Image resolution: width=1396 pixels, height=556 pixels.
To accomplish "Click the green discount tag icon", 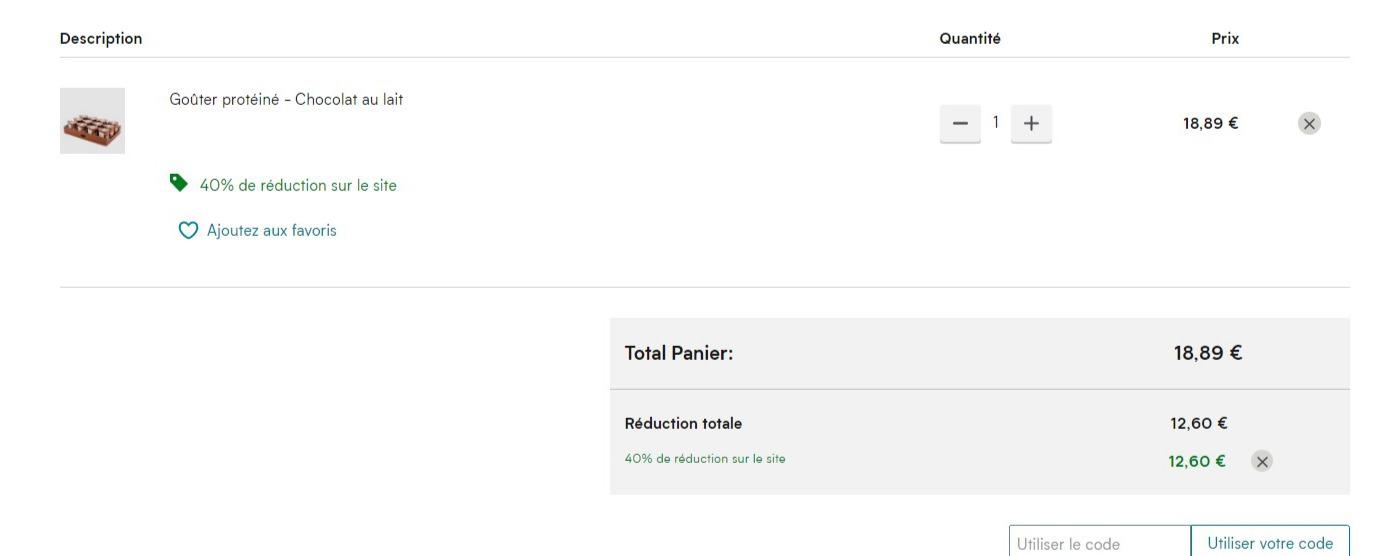I will [x=179, y=182].
